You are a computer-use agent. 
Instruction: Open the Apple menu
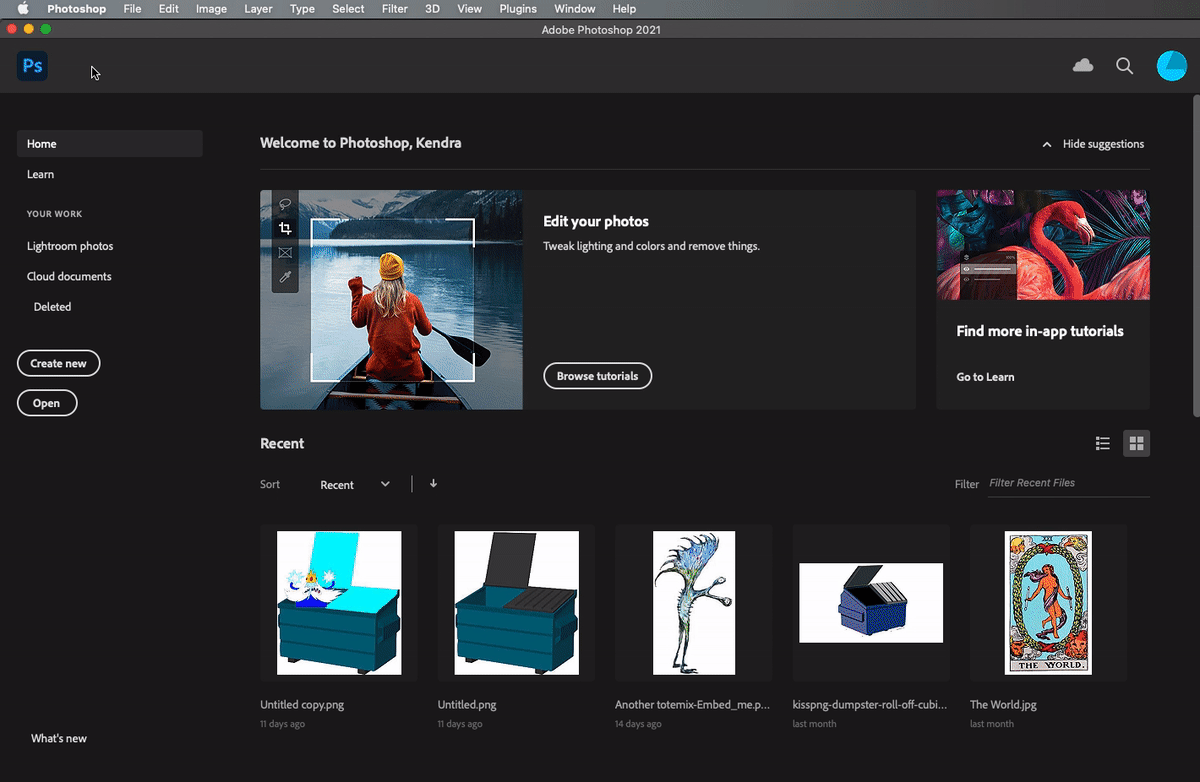point(22,9)
